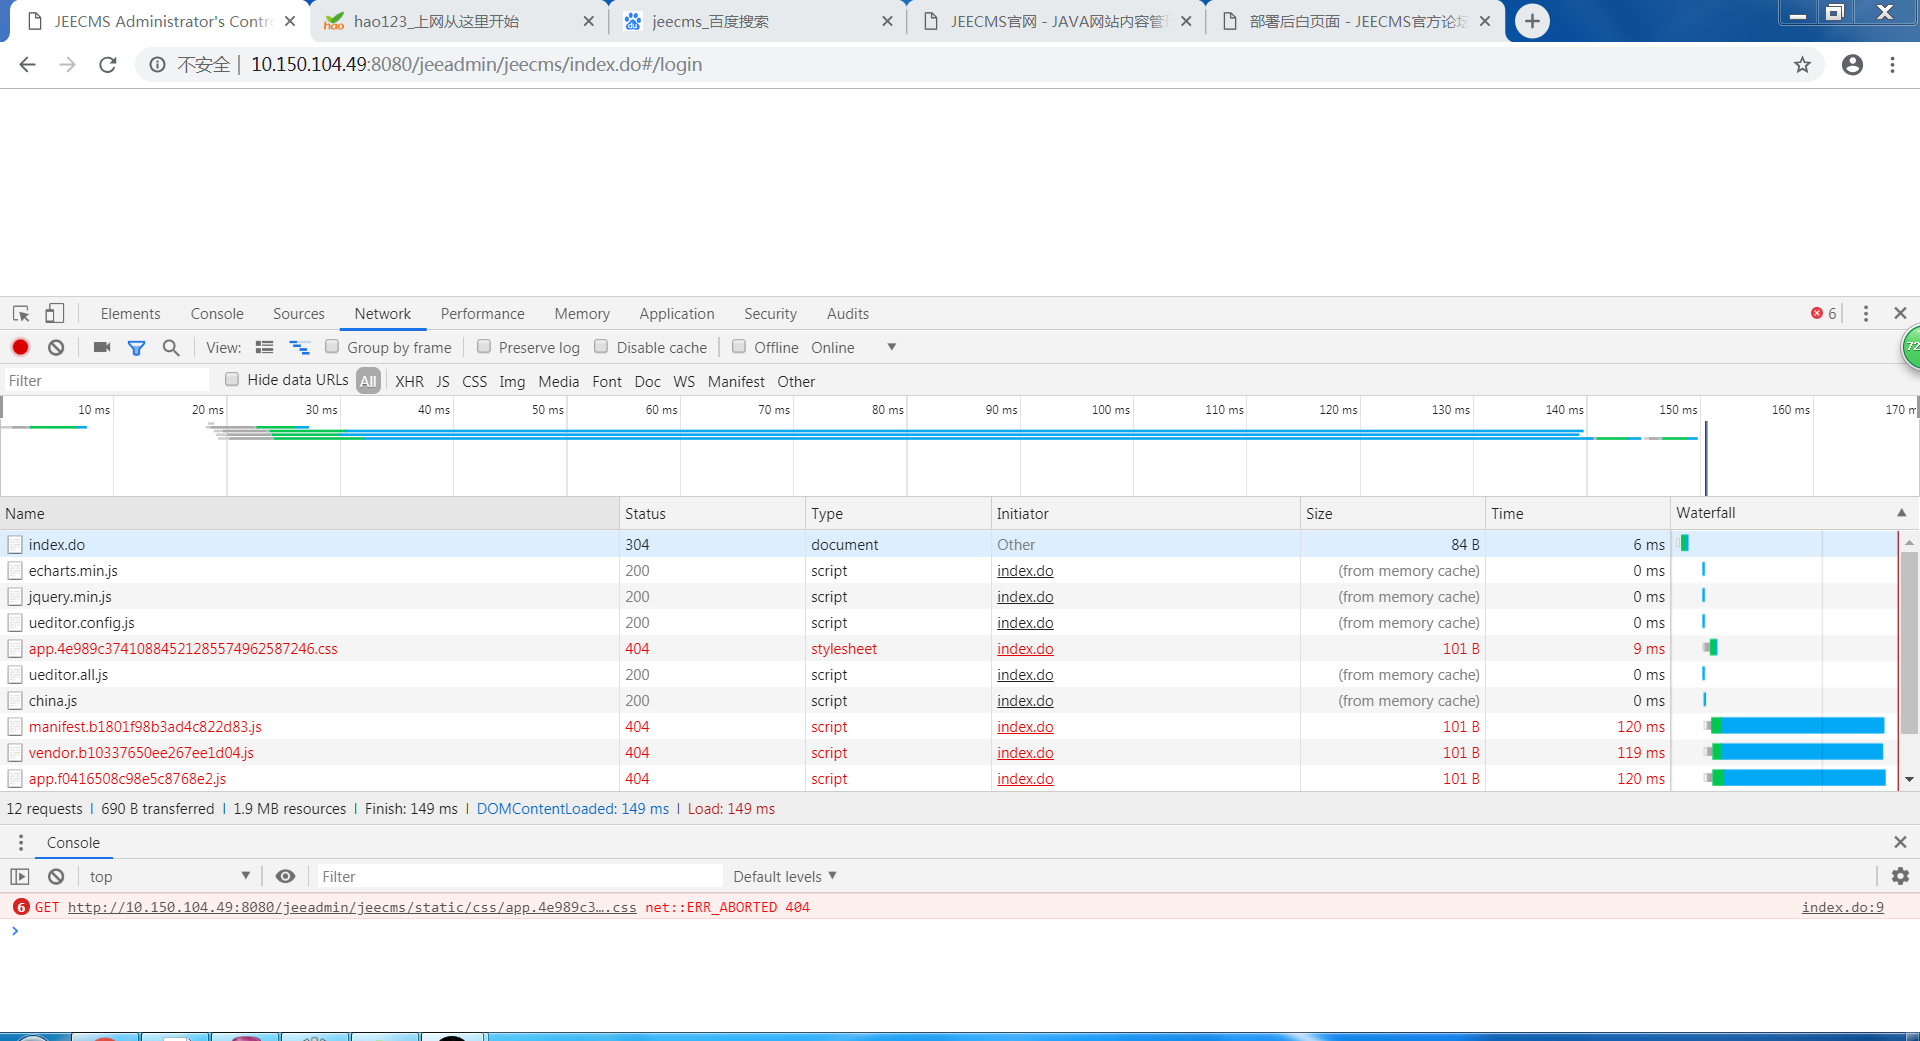1920x1041 pixels.
Task: Toggle the network filter funnel icon
Action: [x=136, y=348]
